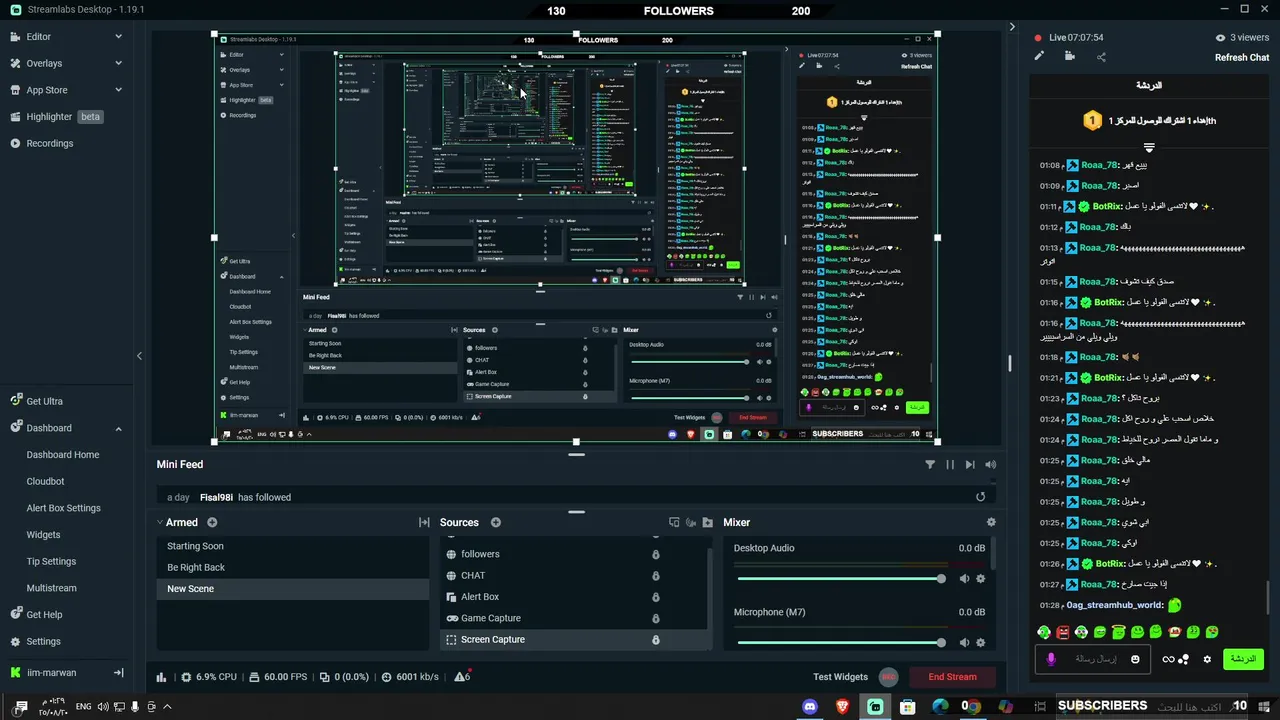Open Mixer advanced settings gear

click(991, 522)
